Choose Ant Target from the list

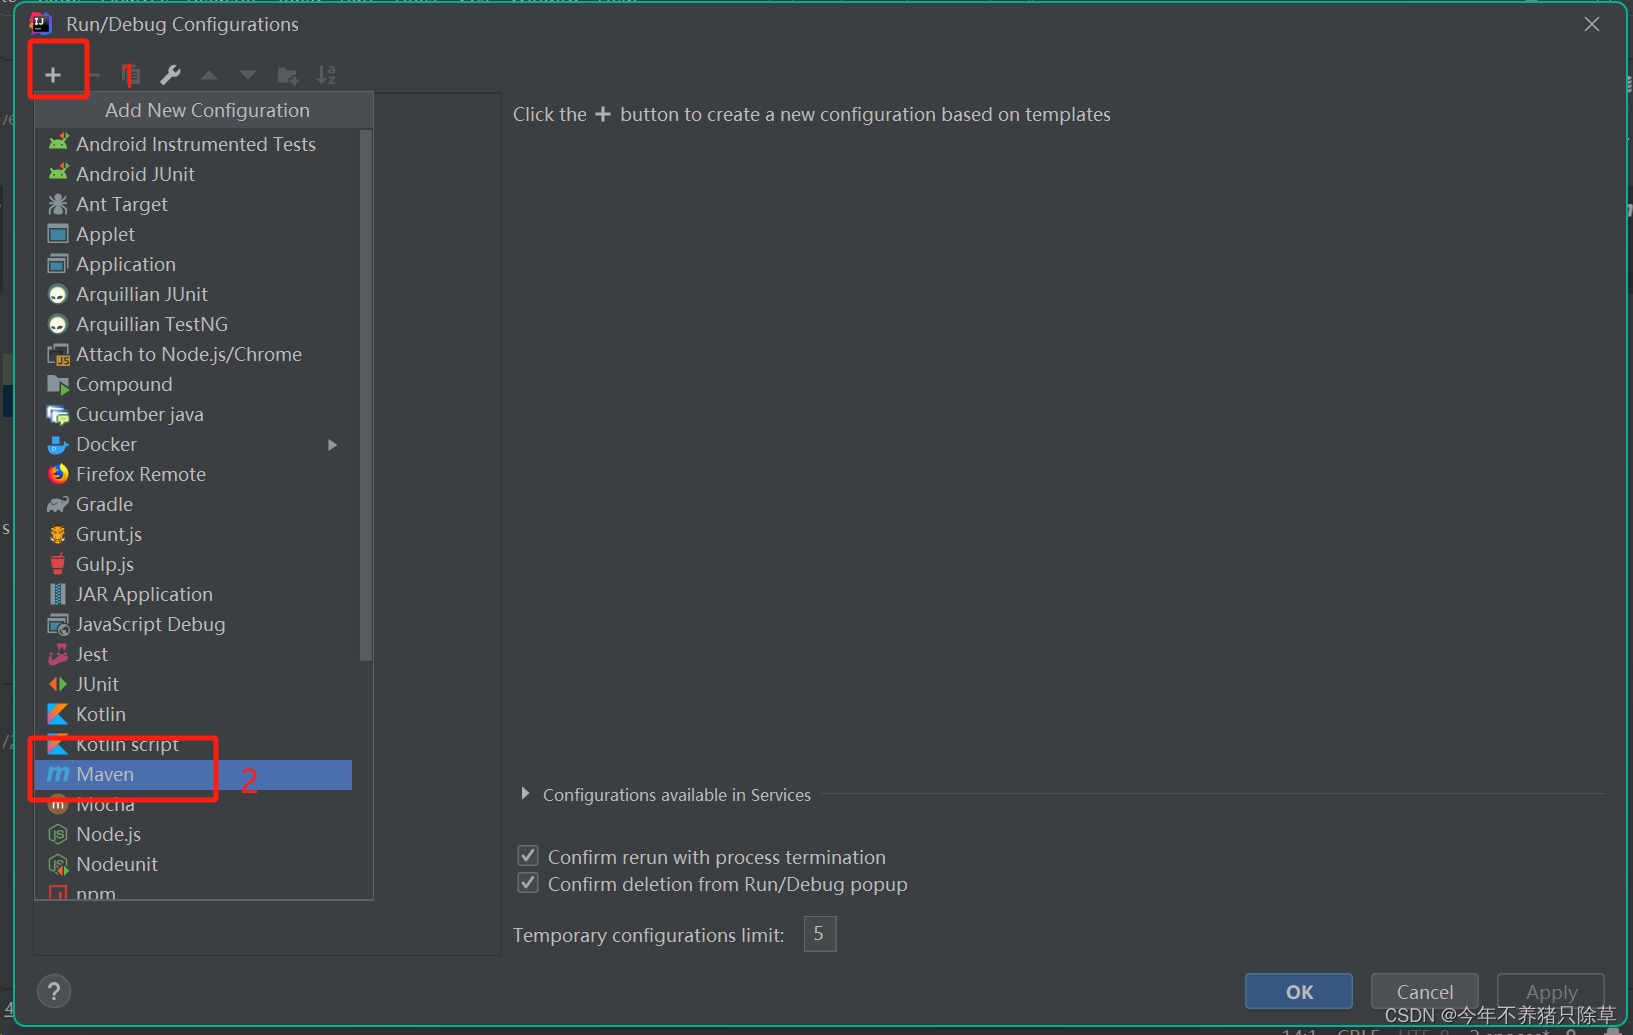pyautogui.click(x=194, y=204)
